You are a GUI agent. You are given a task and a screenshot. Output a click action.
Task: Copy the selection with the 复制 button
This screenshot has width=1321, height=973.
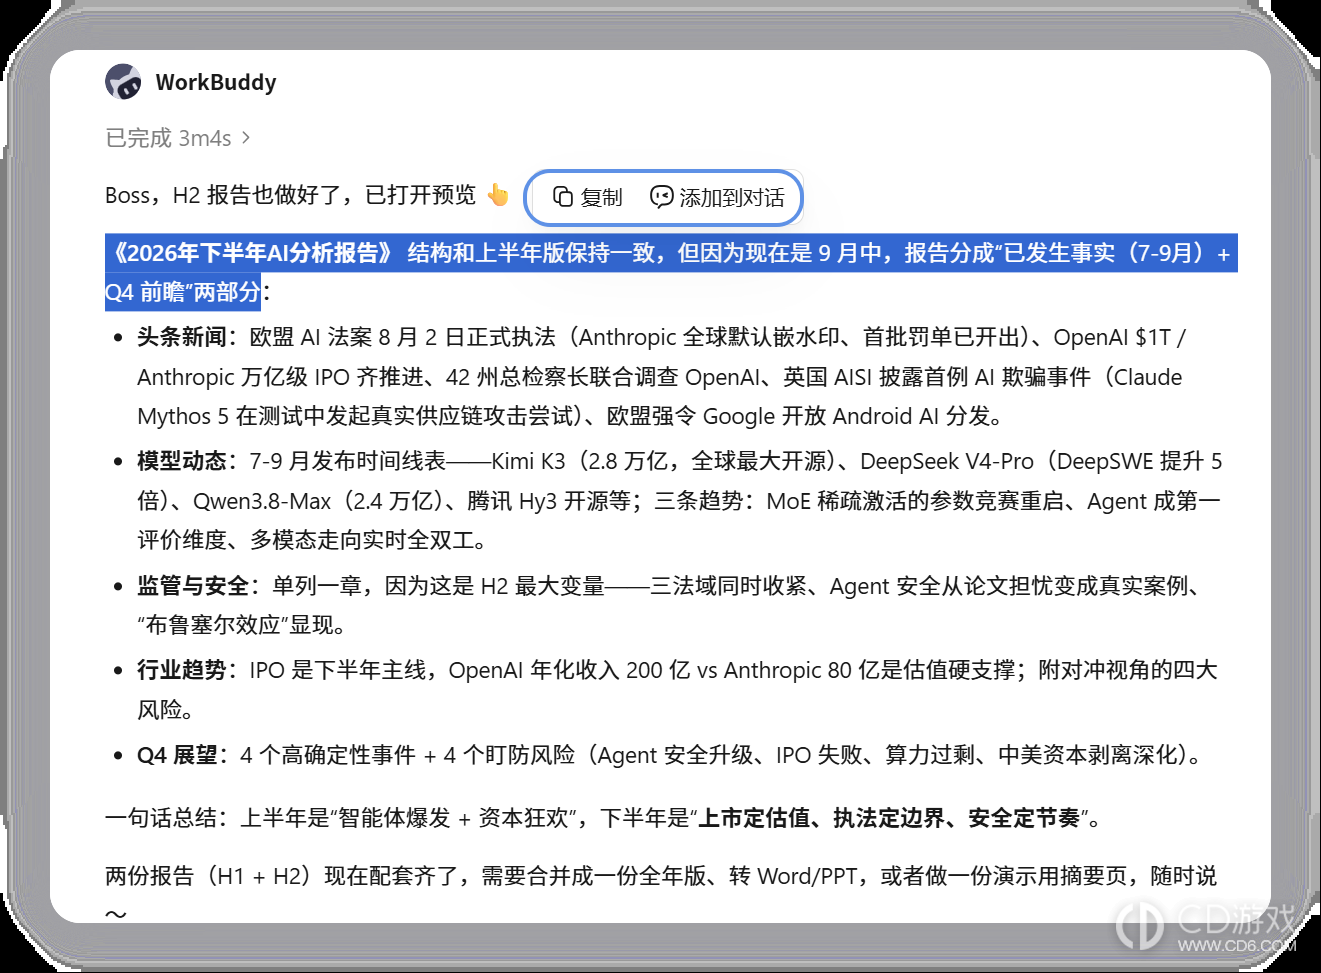pos(588,198)
